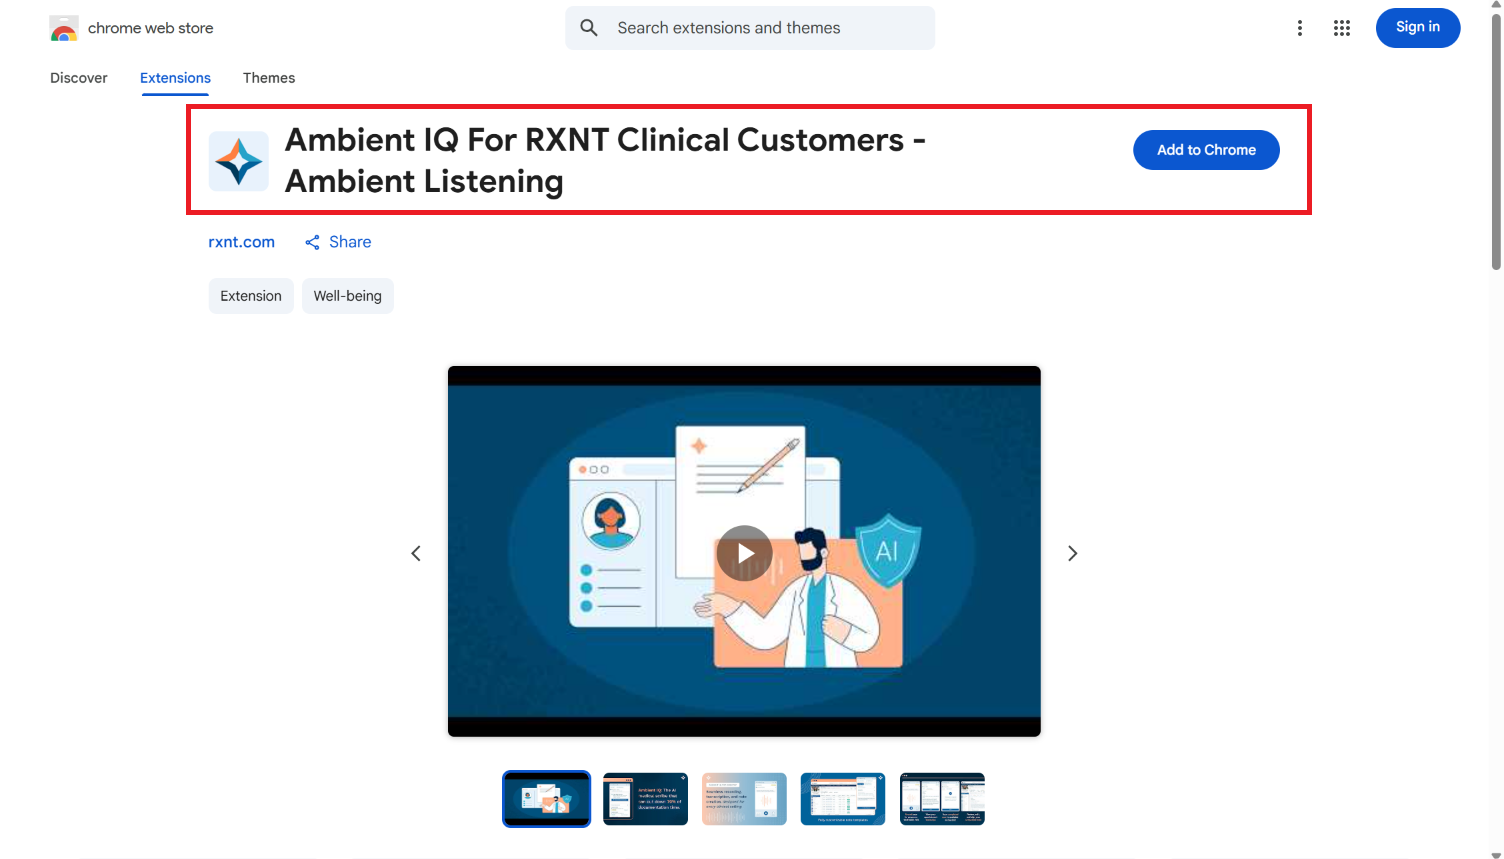
Task: Open the Google apps grid
Action: click(x=1342, y=28)
